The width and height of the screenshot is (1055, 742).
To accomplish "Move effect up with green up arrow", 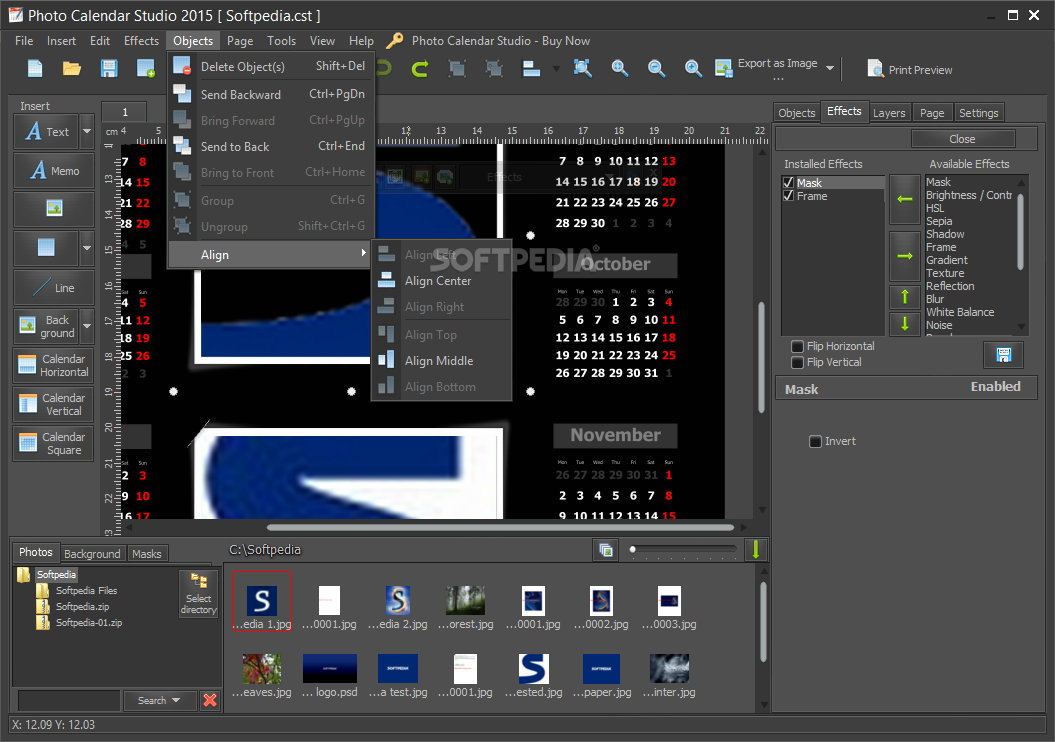I will coord(905,297).
